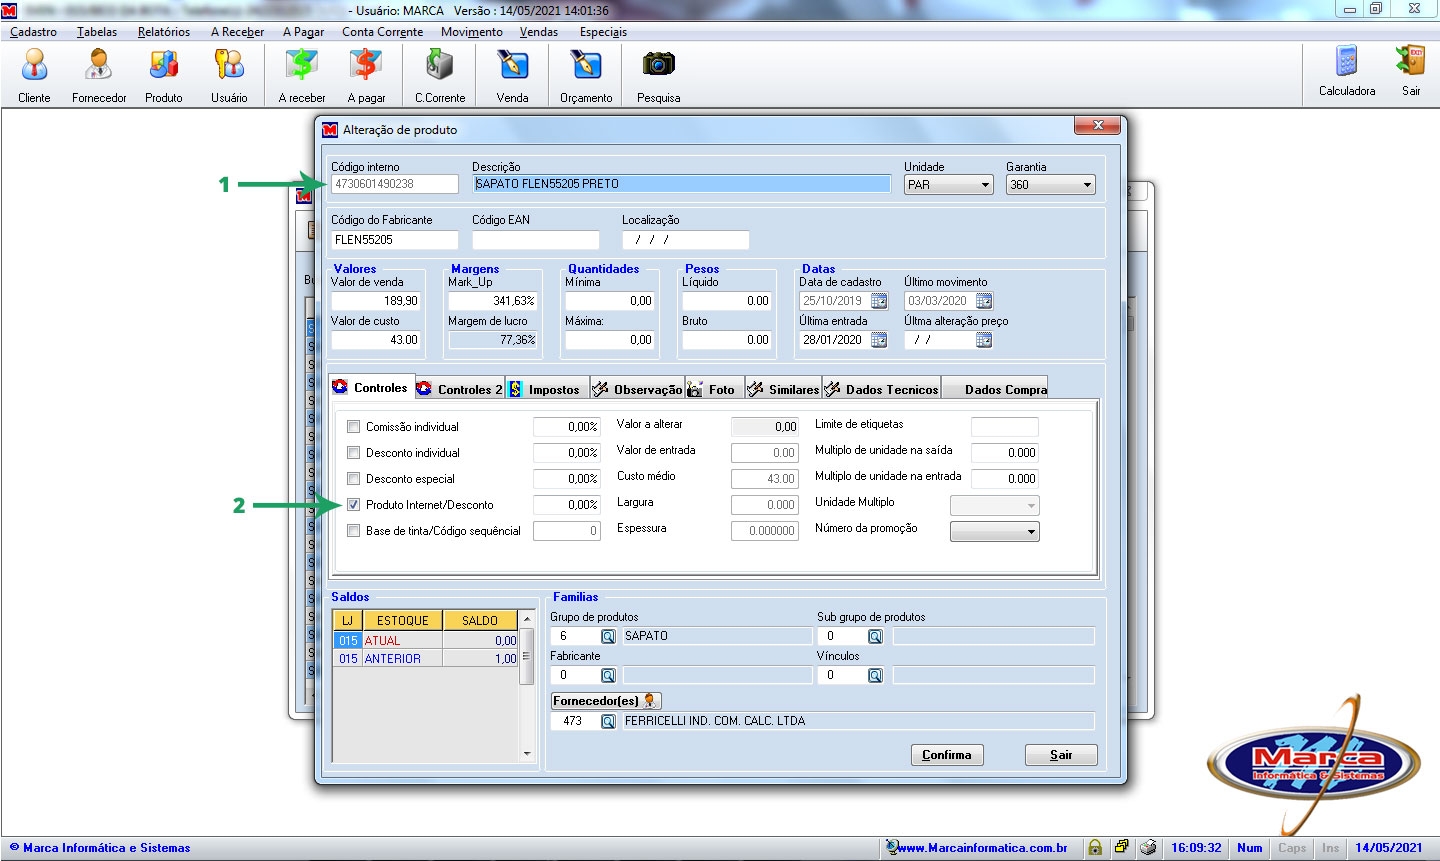The width and height of the screenshot is (1440, 861).
Task: Open calendar for Última entrada date
Action: tap(879, 340)
